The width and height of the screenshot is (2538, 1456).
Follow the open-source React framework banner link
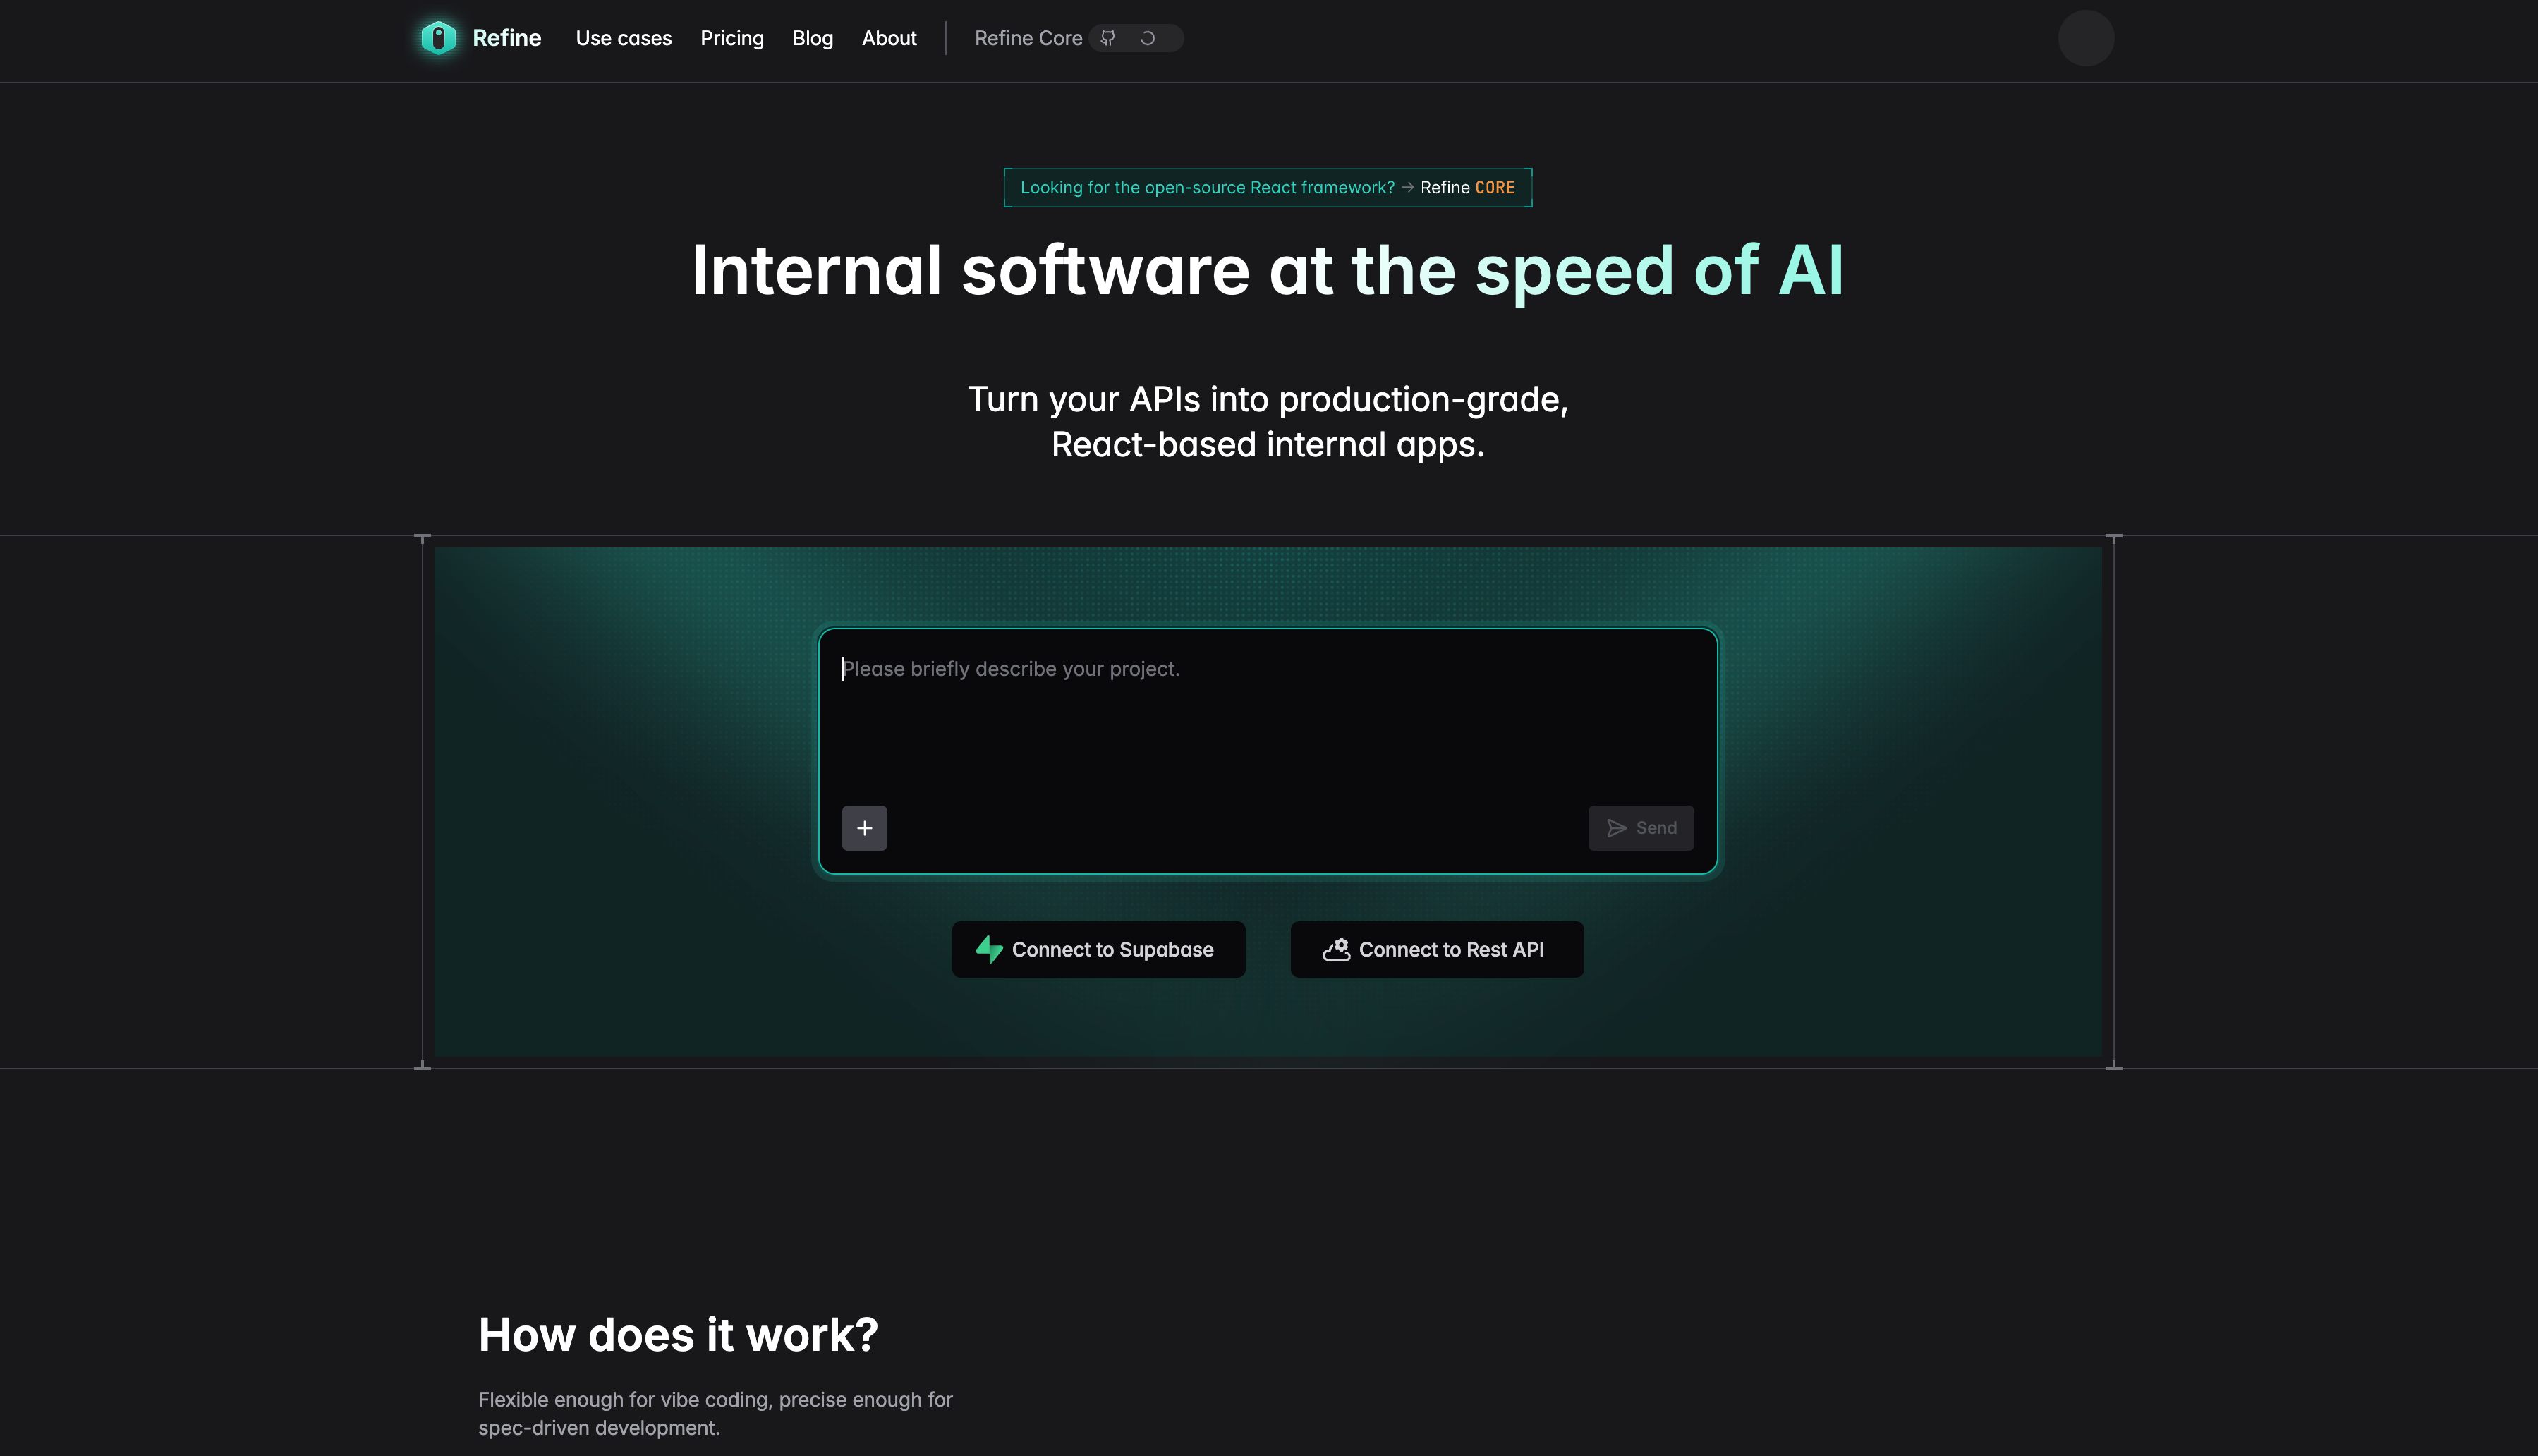click(1267, 187)
